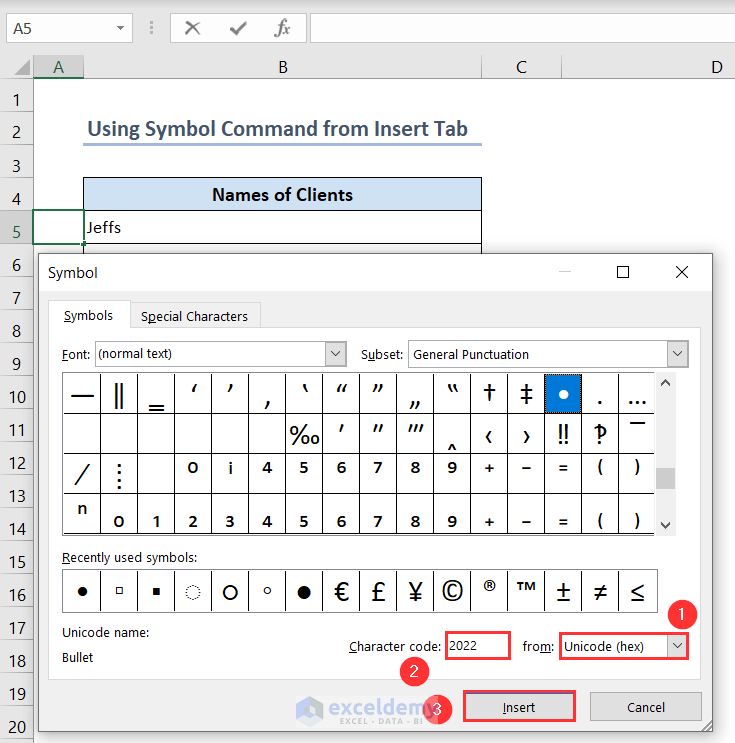Viewport: 735px width, 743px height.
Task: Pick recent hollow small square symbol
Action: pyautogui.click(x=119, y=591)
